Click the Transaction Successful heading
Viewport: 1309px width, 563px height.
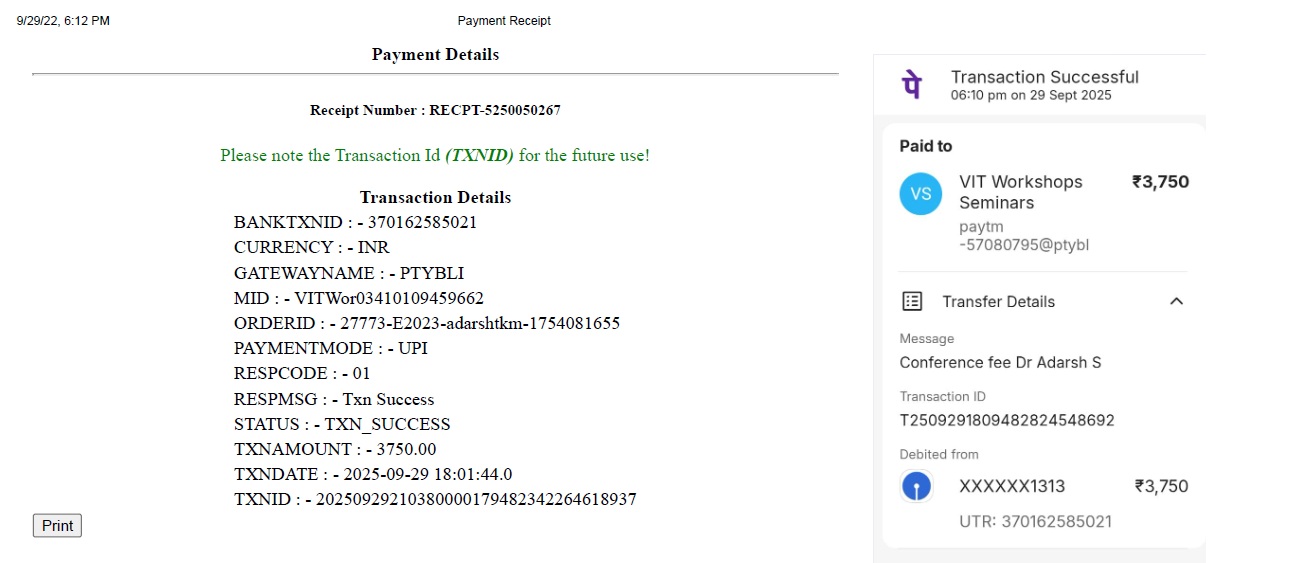tap(1044, 77)
